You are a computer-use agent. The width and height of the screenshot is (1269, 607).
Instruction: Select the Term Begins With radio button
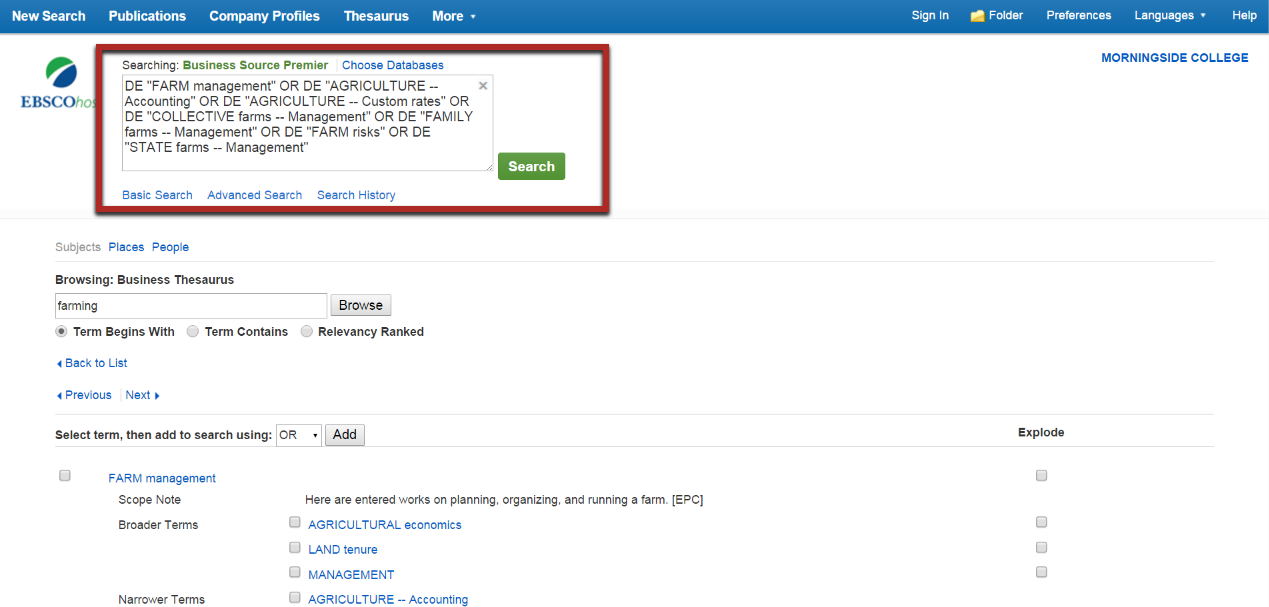click(62, 331)
